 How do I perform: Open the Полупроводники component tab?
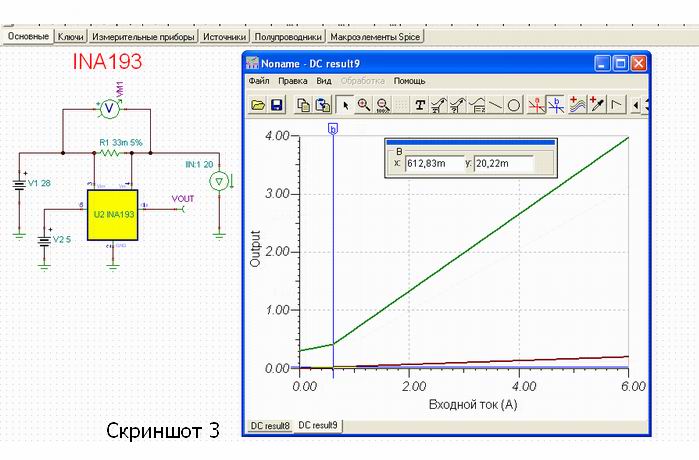pyautogui.click(x=288, y=37)
